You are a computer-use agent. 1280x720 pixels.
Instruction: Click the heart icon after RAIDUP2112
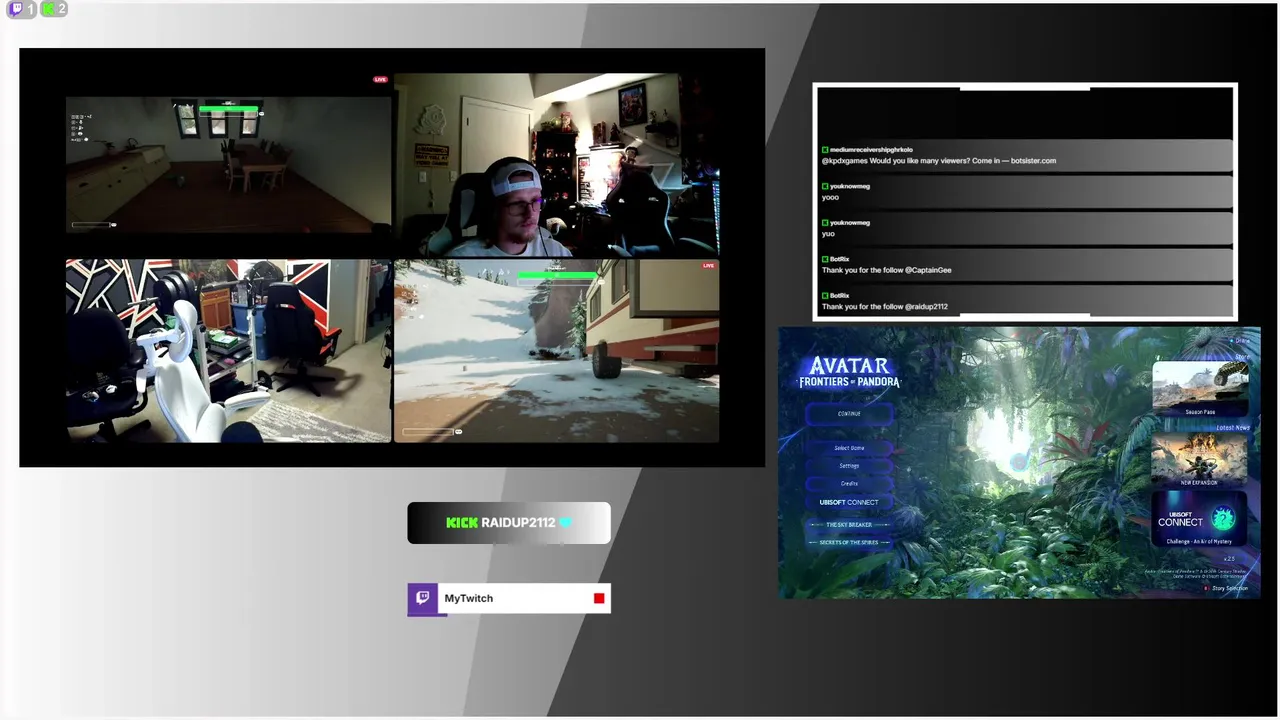click(x=565, y=523)
